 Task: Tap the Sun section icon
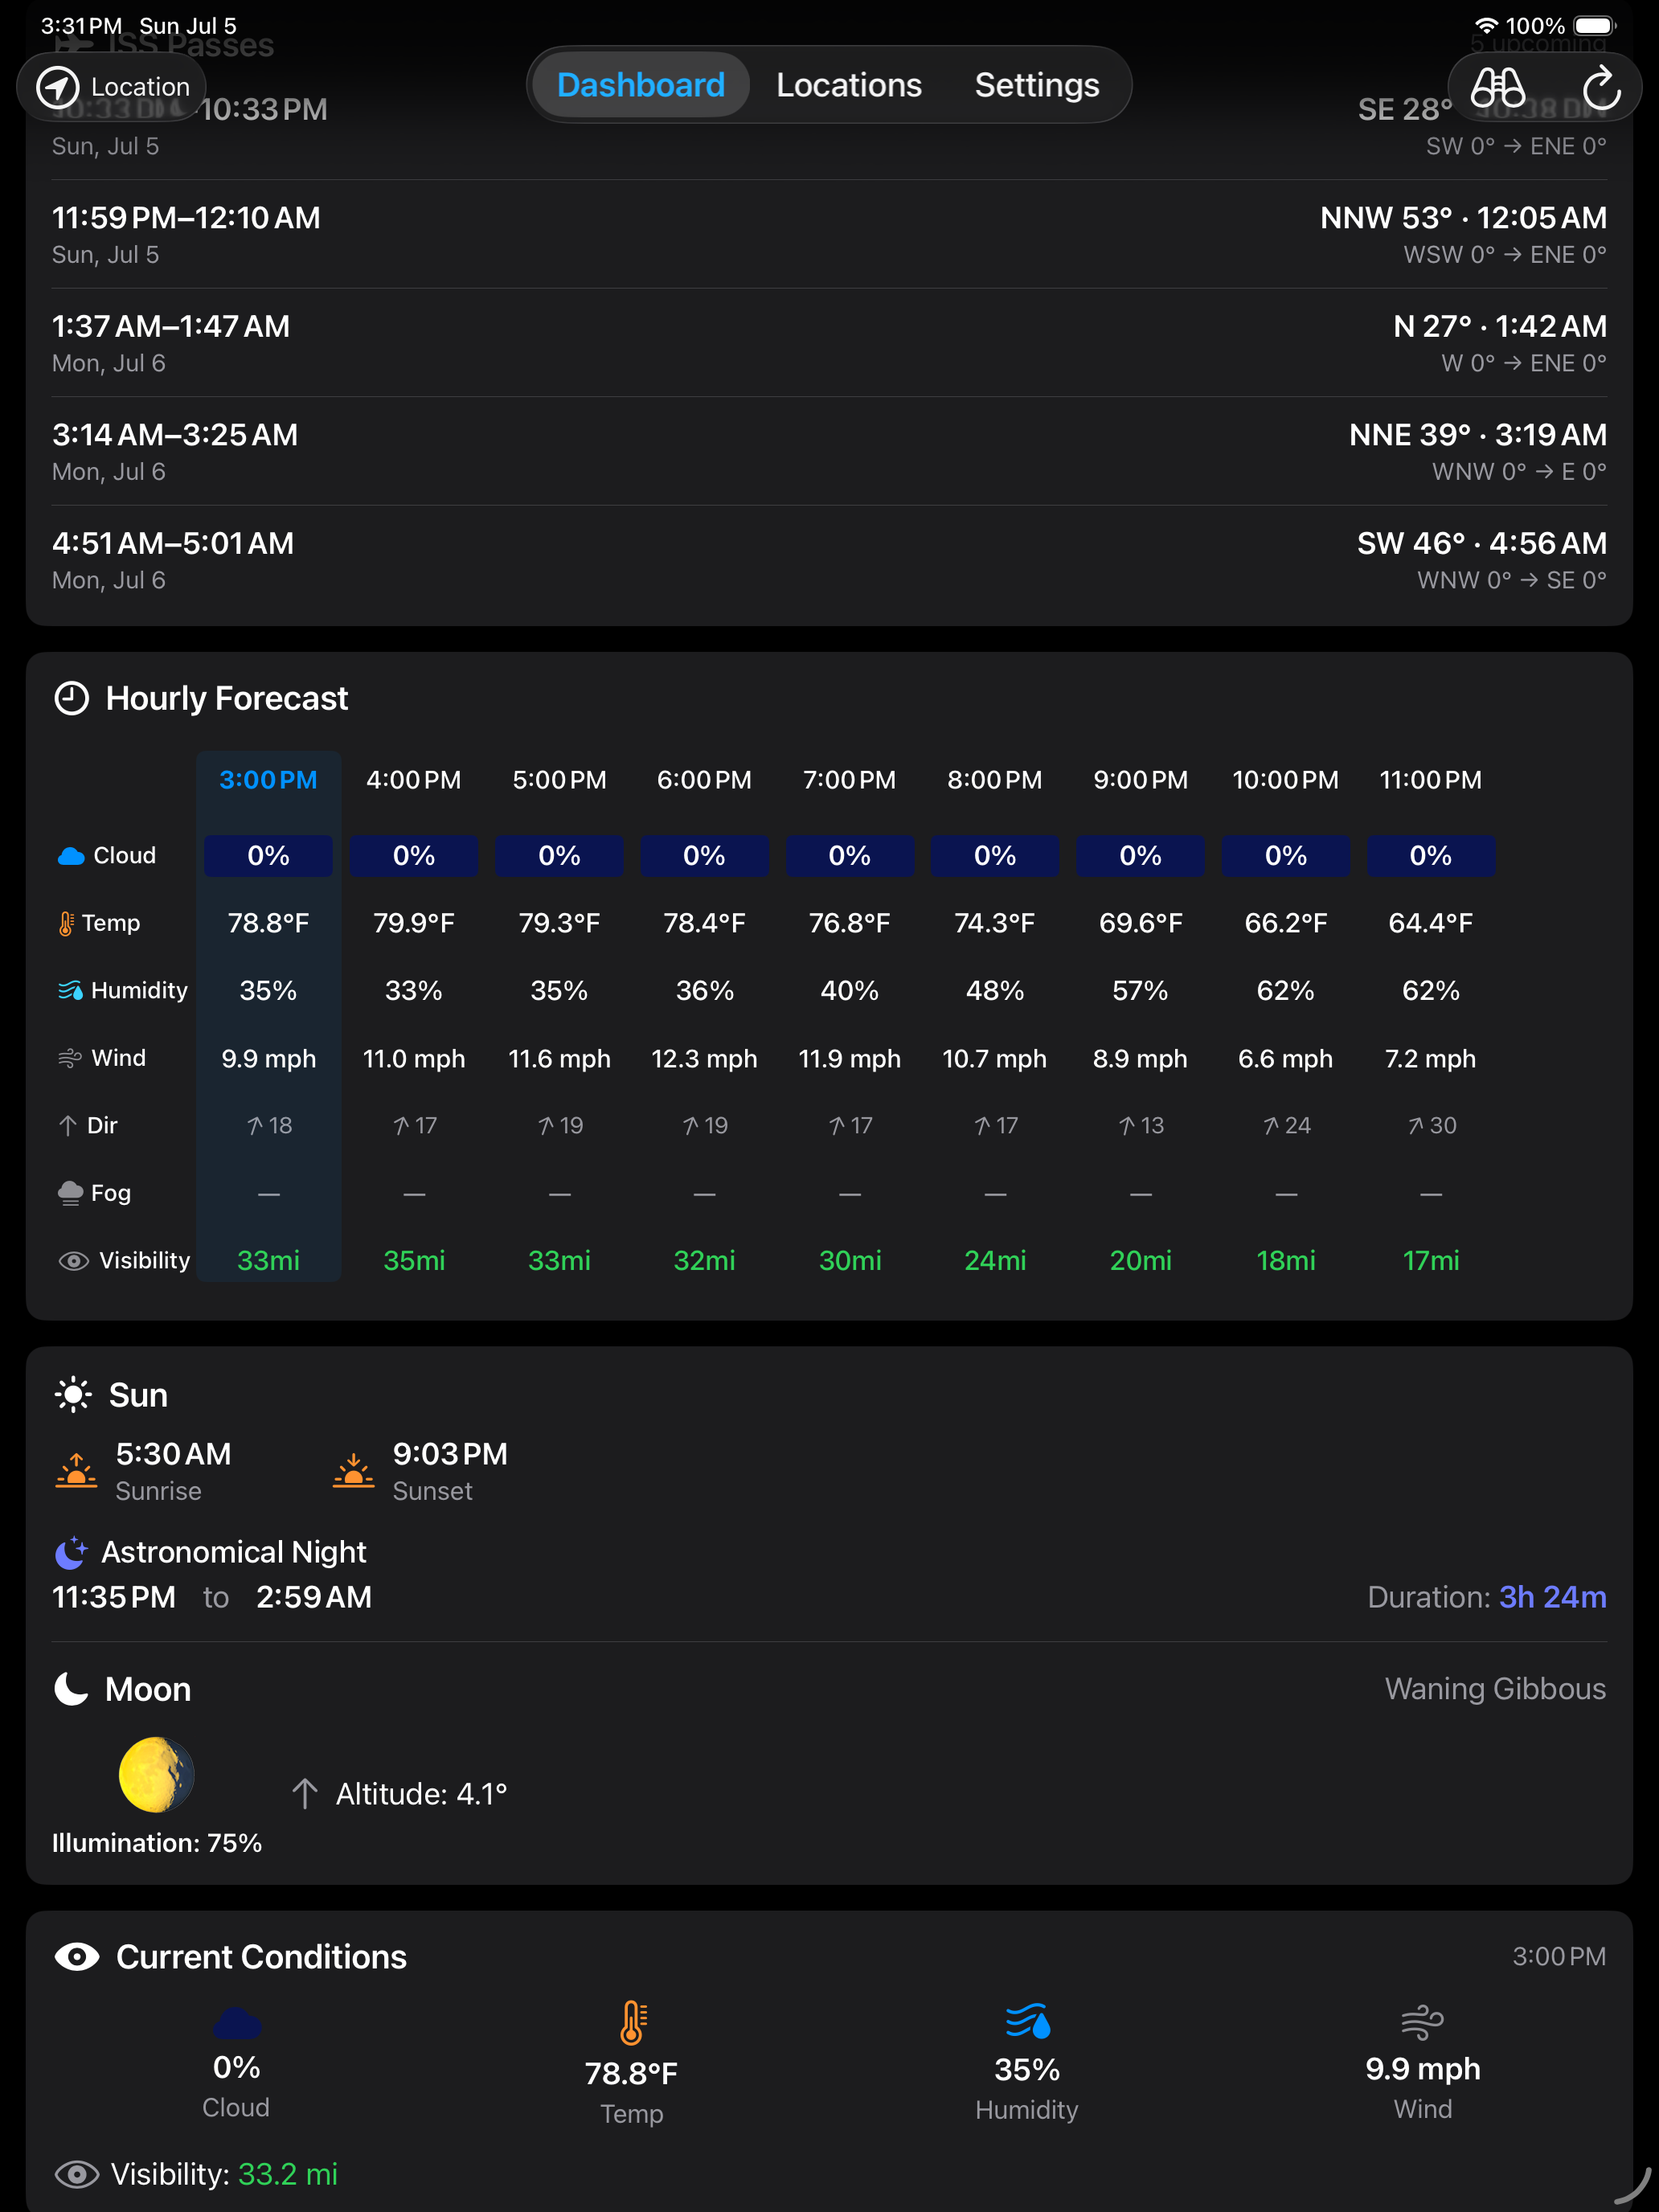tap(73, 1394)
